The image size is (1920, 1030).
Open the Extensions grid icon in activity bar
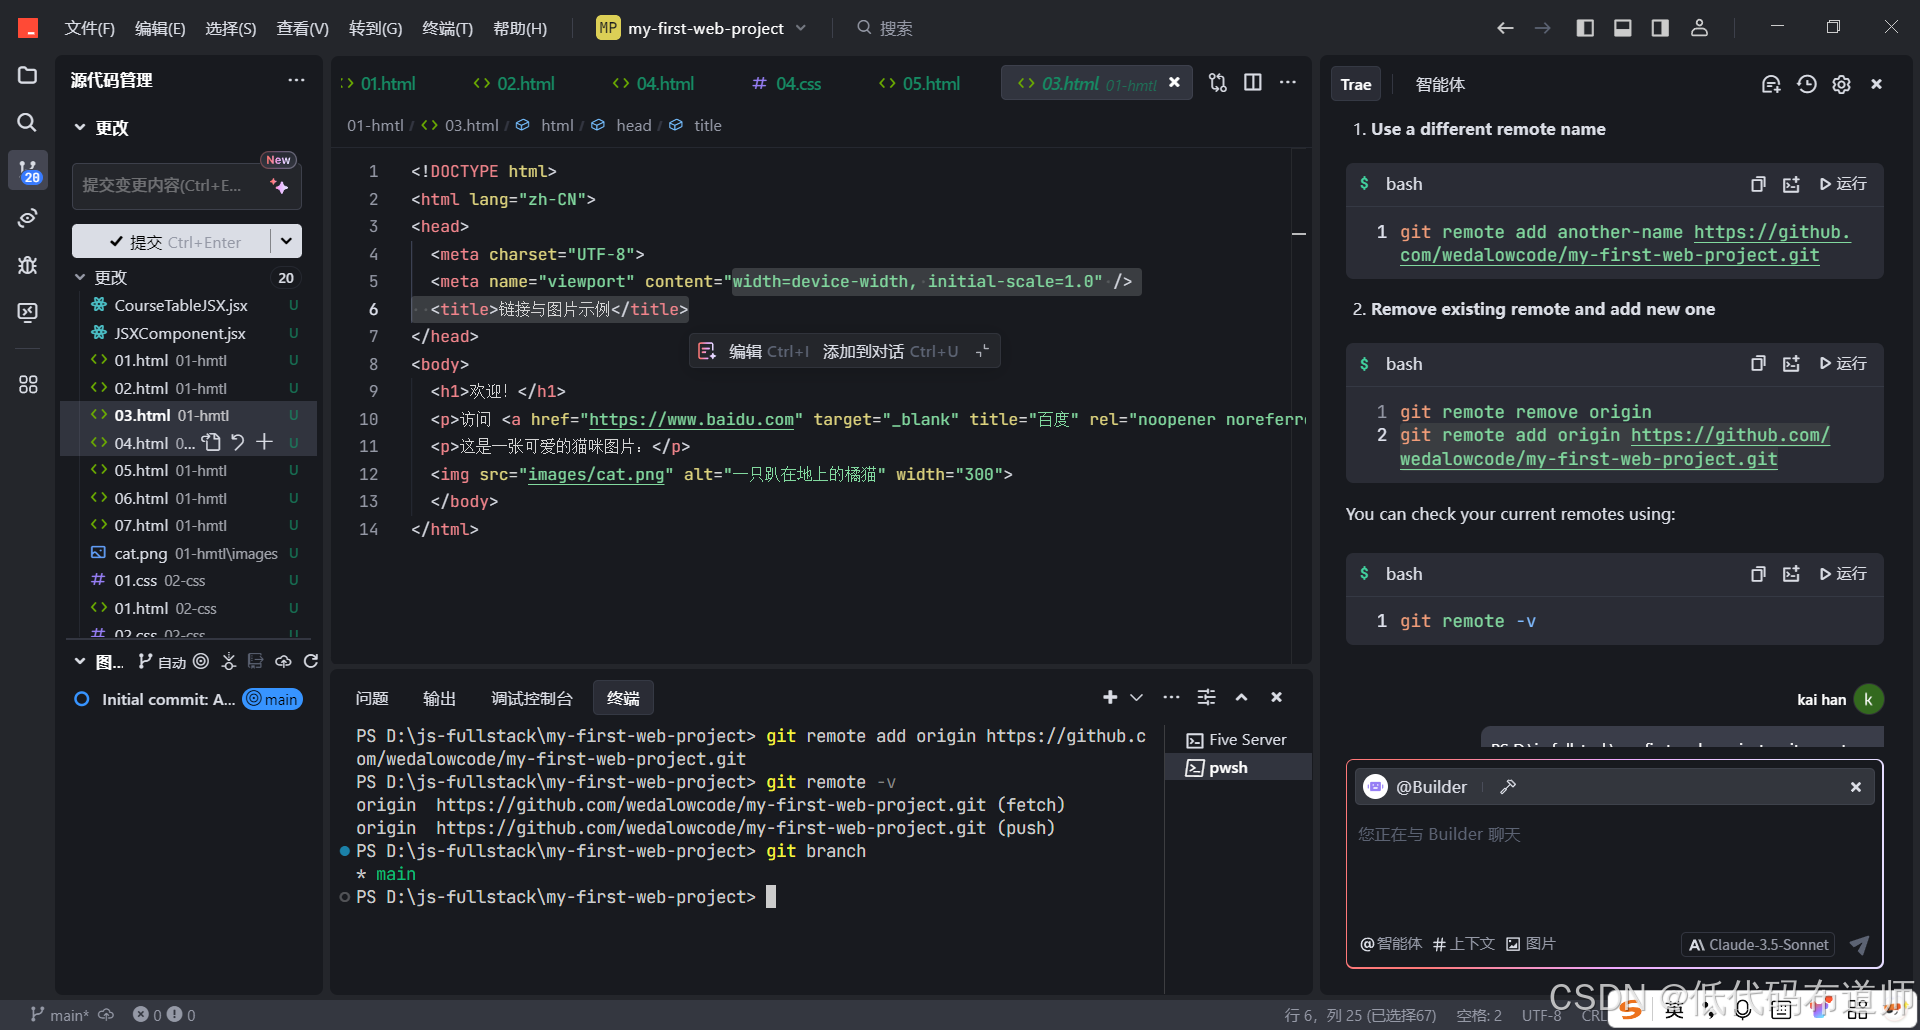[x=27, y=384]
